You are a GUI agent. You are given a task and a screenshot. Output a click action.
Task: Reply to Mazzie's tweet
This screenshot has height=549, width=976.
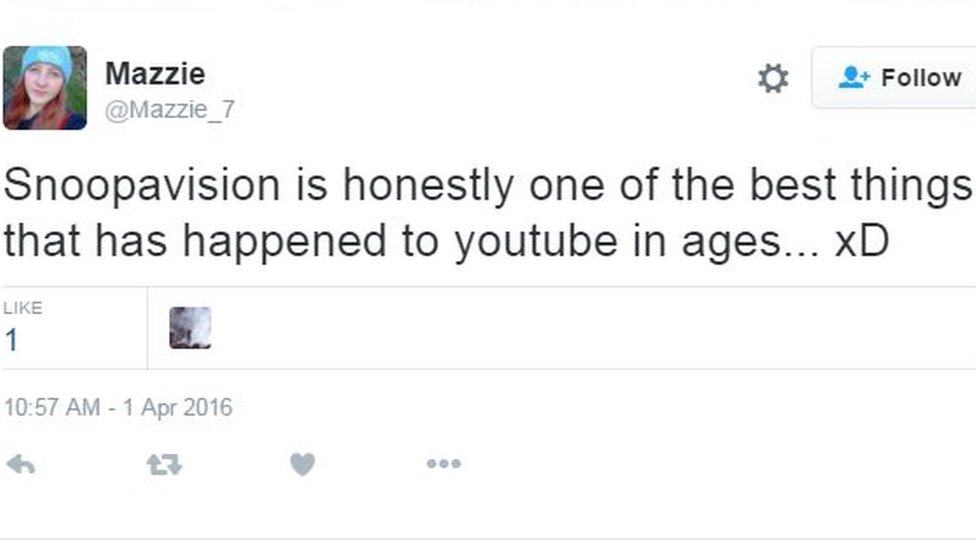[x=21, y=464]
